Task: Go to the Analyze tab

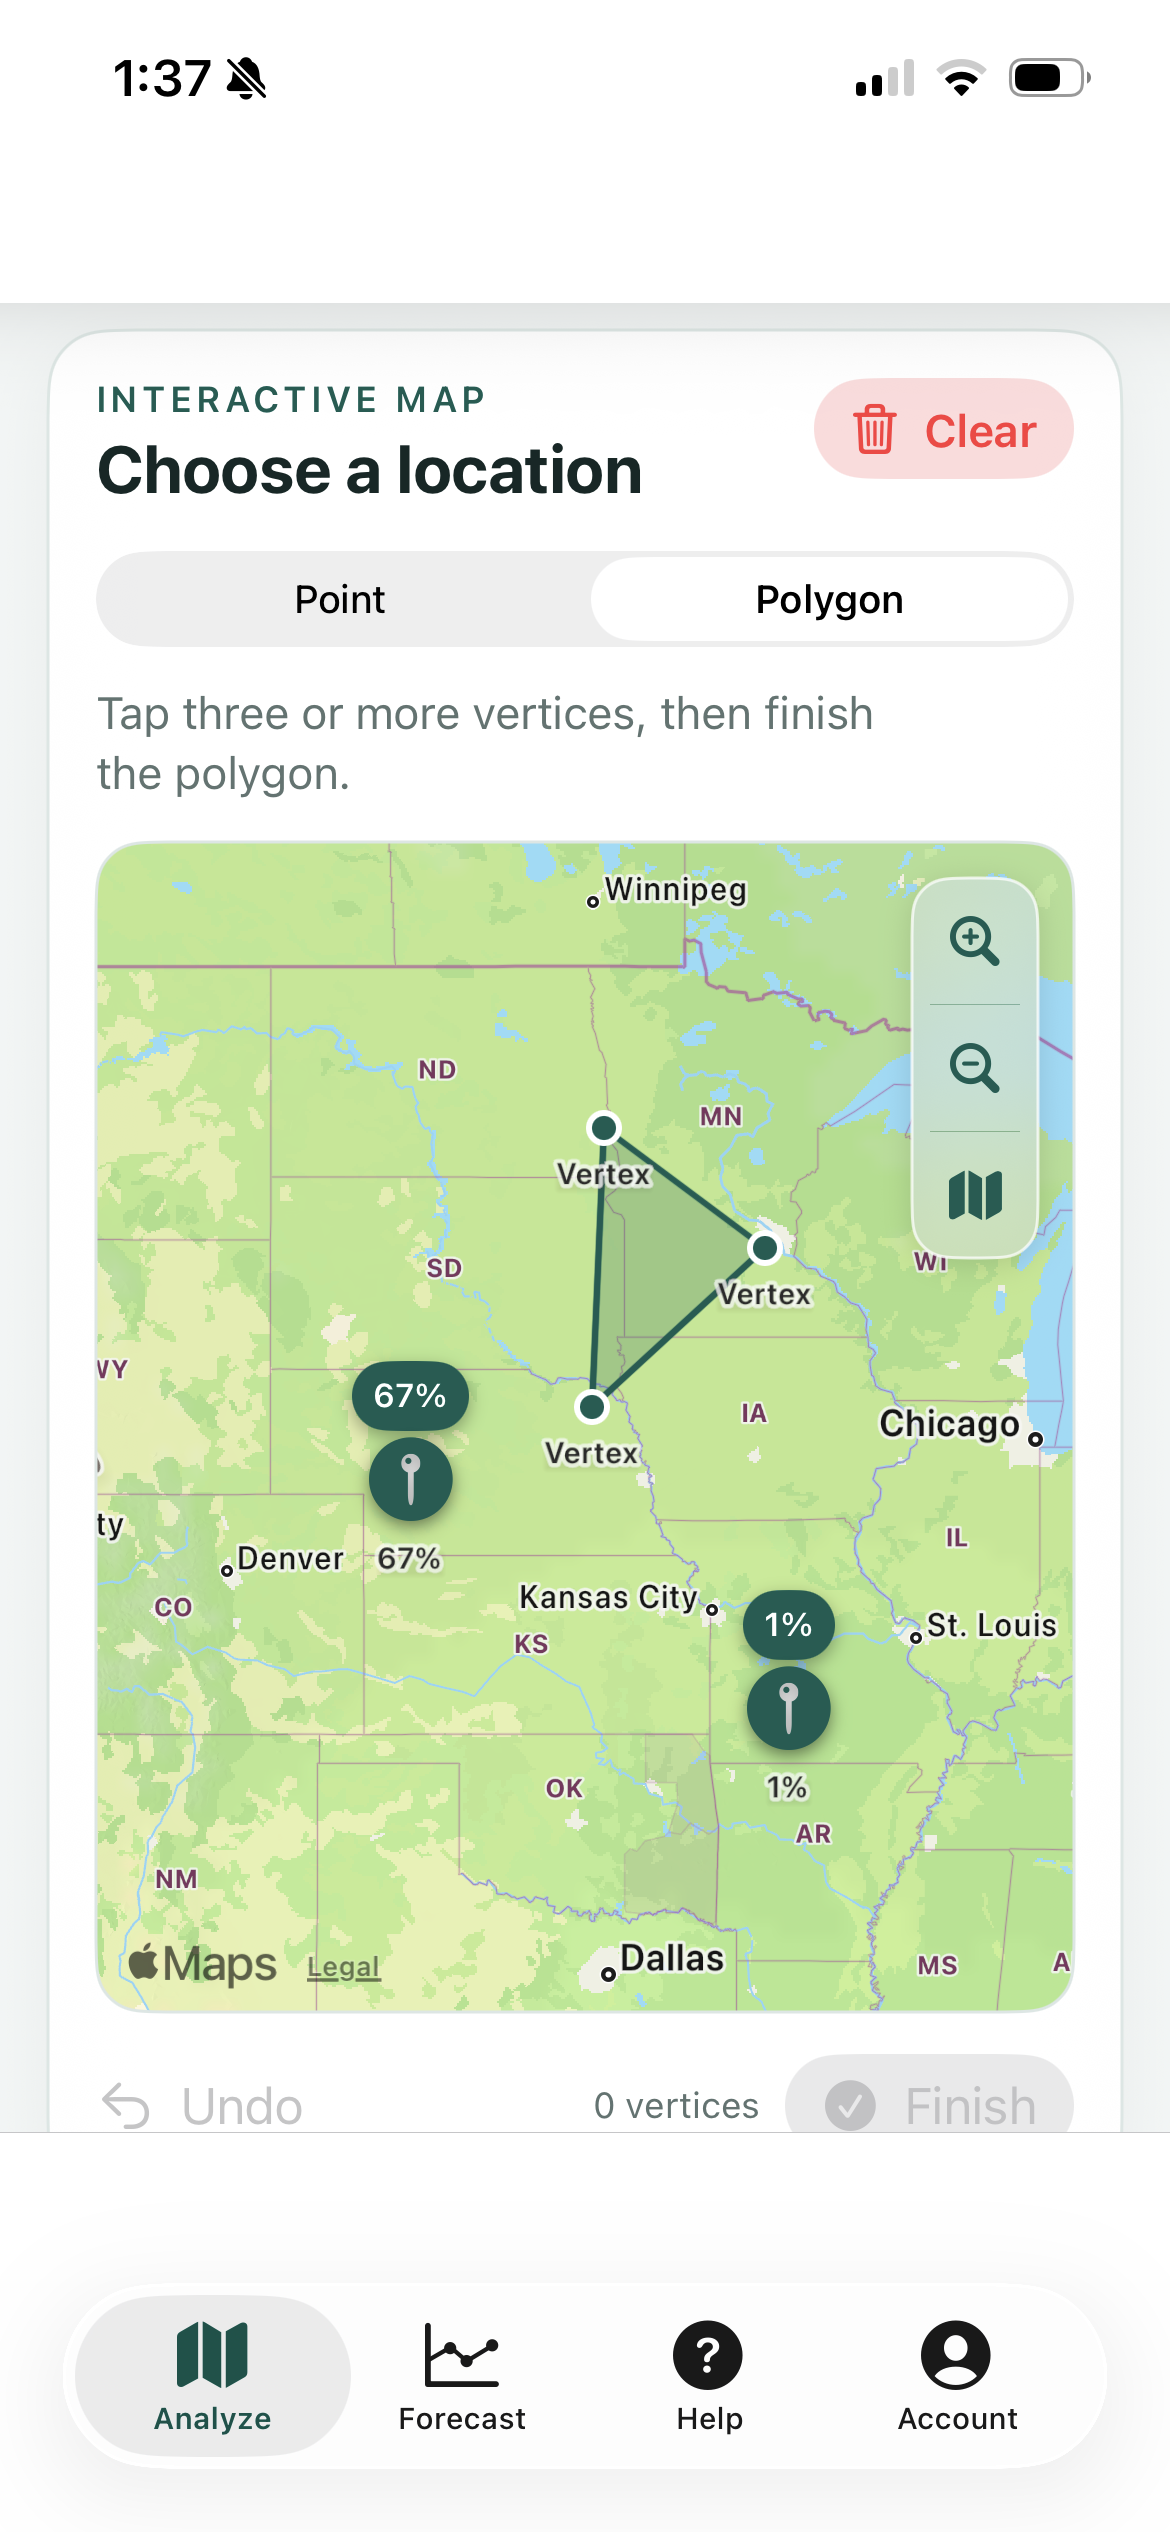Action: tap(213, 2376)
